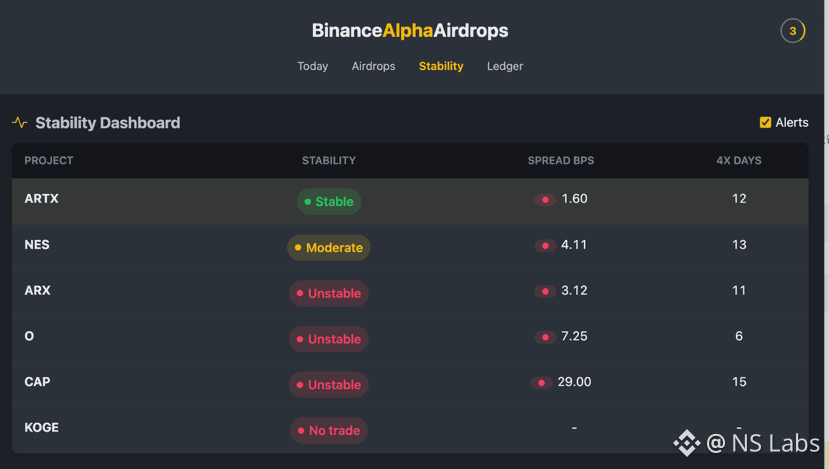Click the red spread indicator next to 4.11

545,245
